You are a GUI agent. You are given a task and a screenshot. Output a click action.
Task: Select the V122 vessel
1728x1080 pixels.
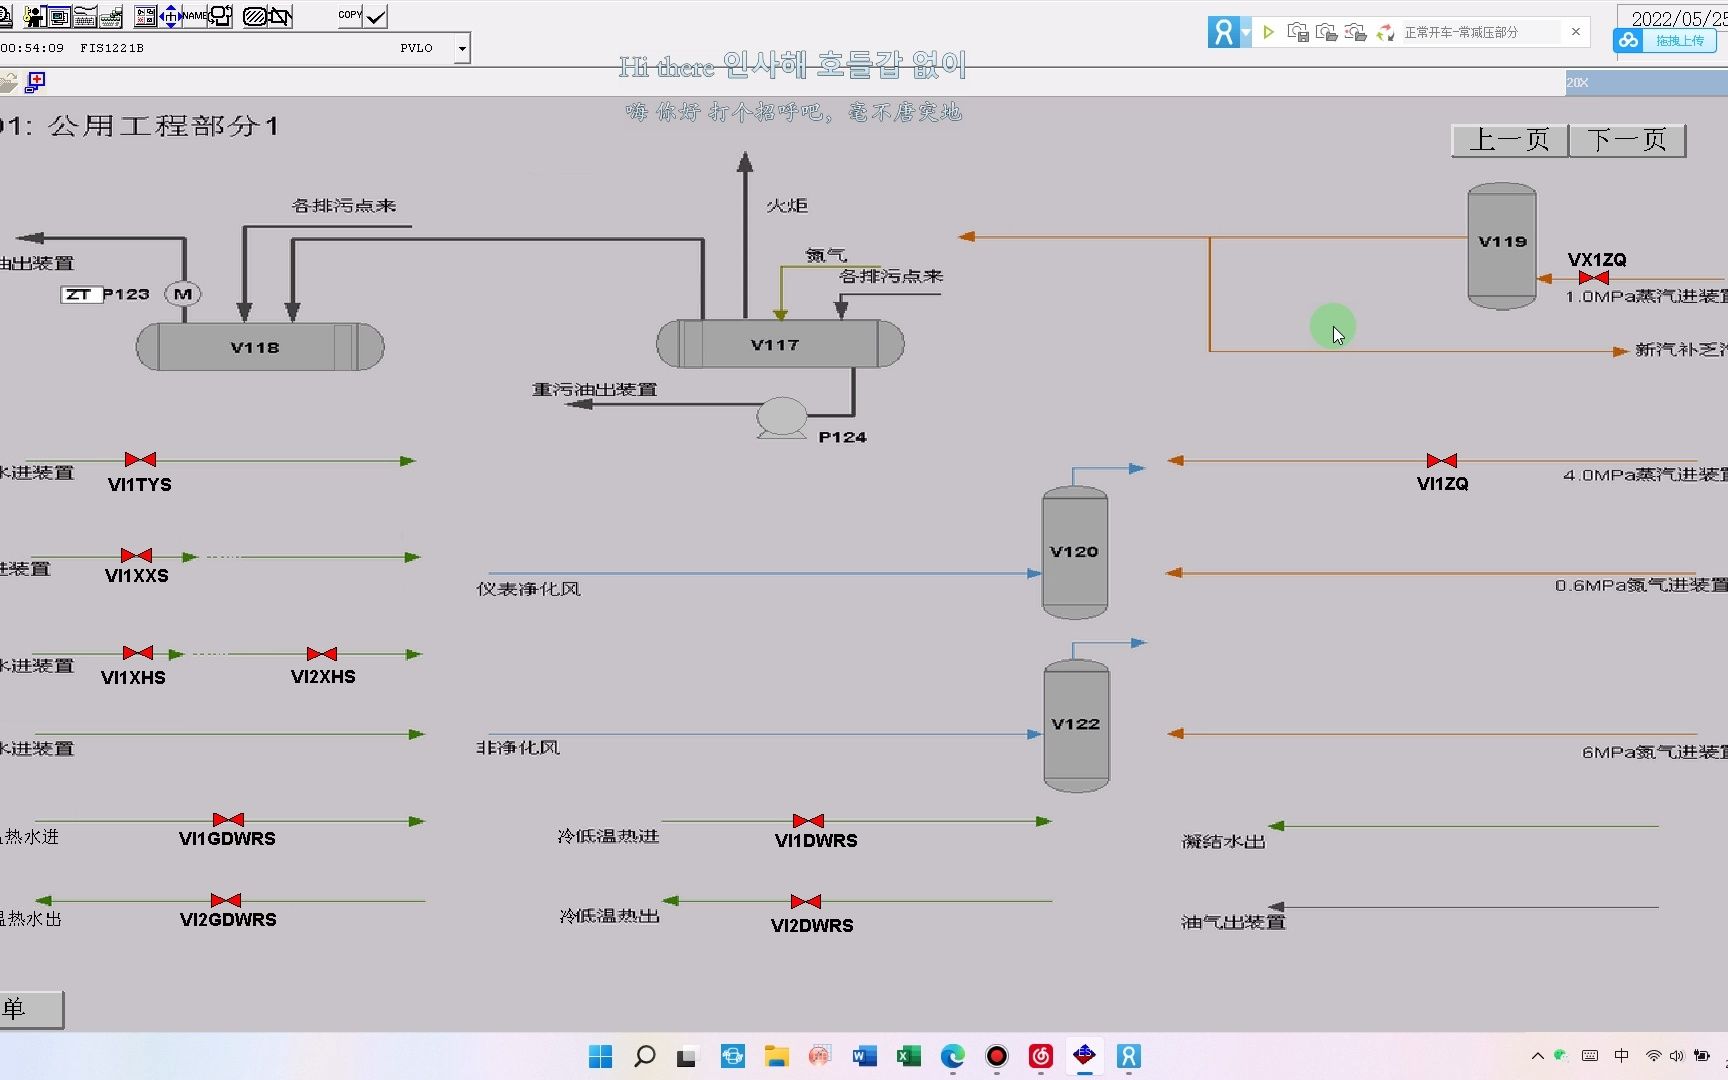coord(1076,725)
